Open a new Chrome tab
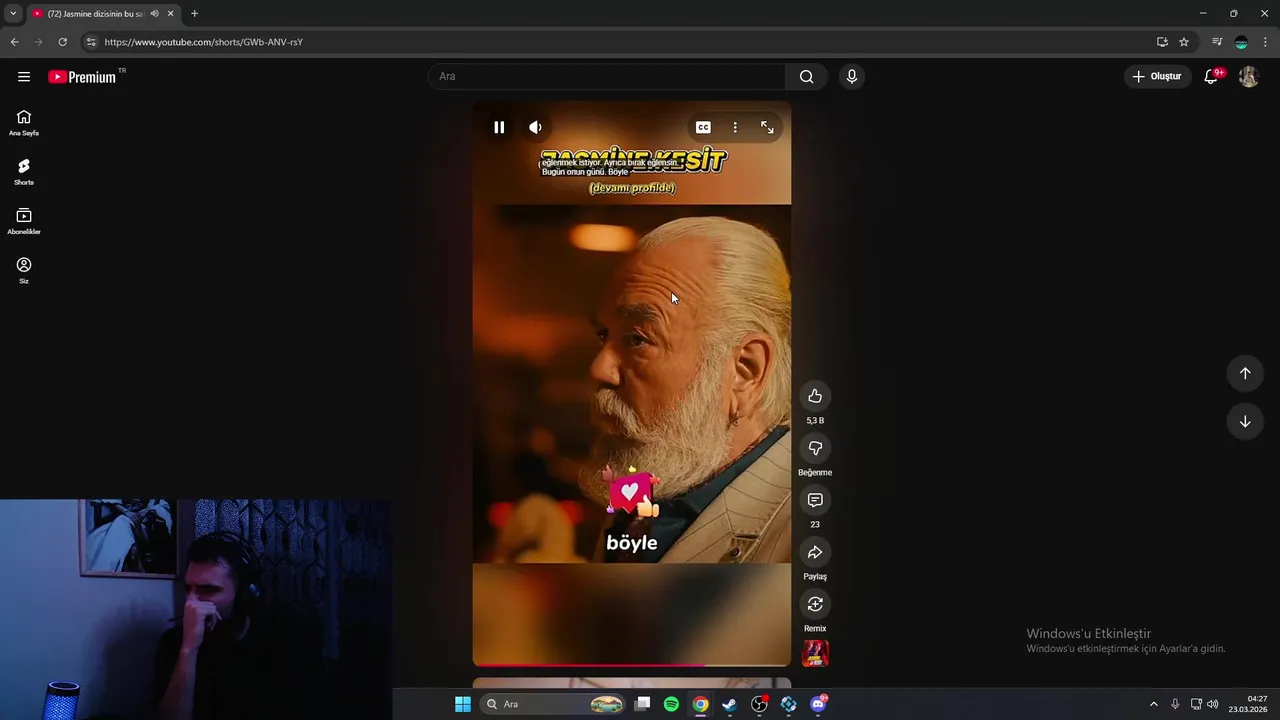 pyautogui.click(x=194, y=14)
